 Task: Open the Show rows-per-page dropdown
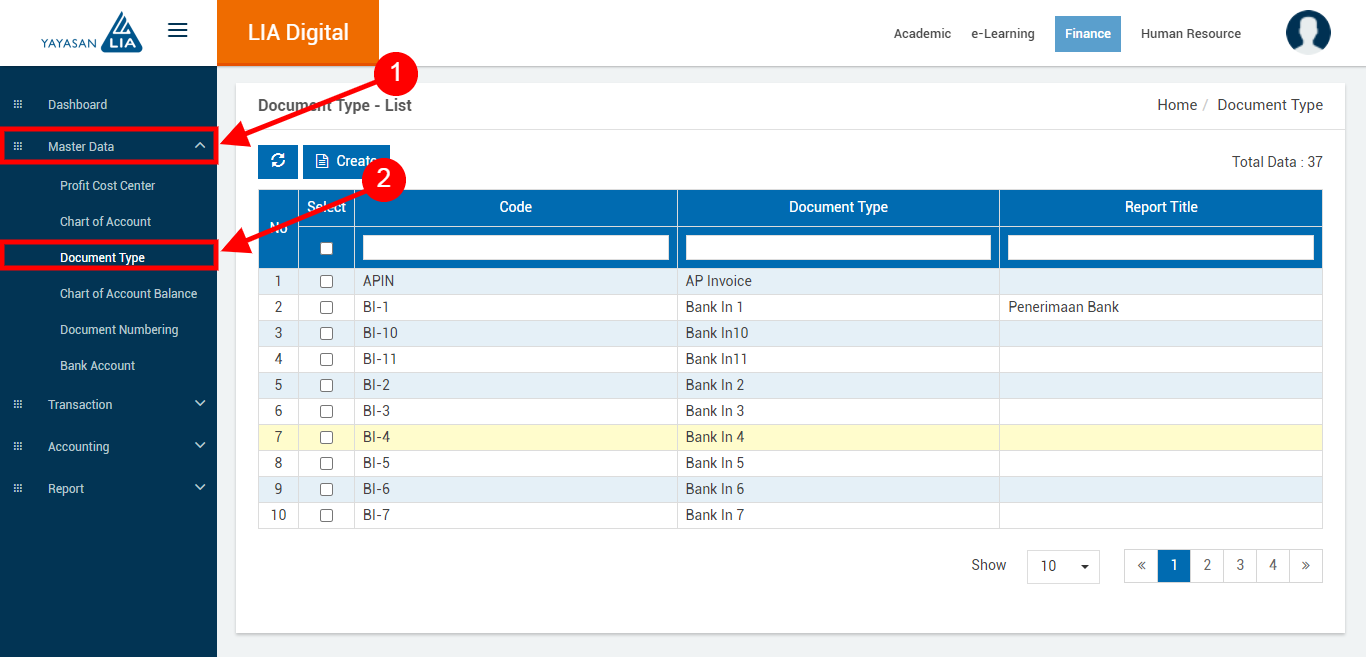[1062, 567]
